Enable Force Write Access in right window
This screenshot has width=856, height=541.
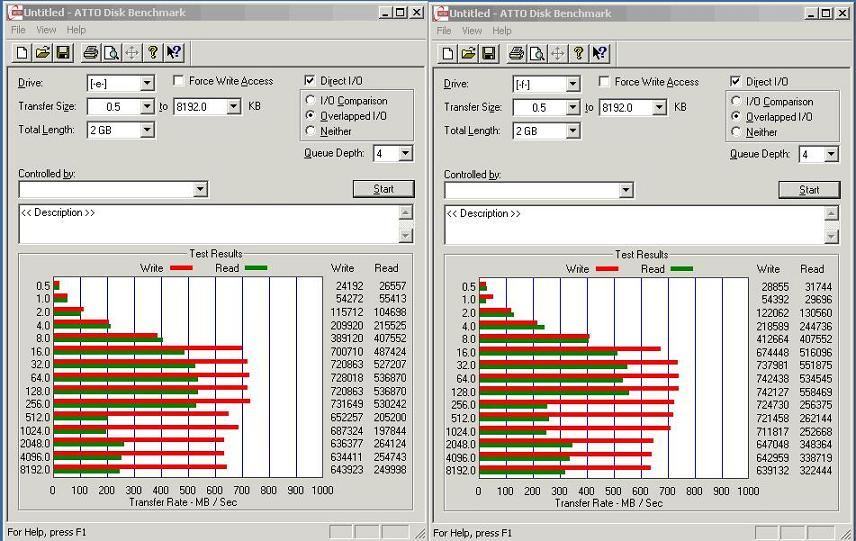(604, 82)
